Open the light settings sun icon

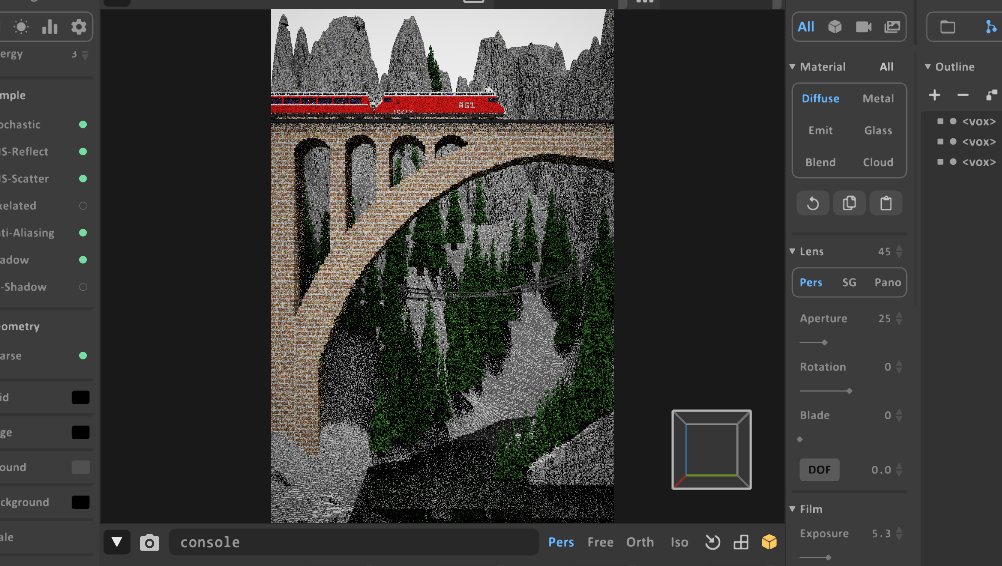[21, 27]
